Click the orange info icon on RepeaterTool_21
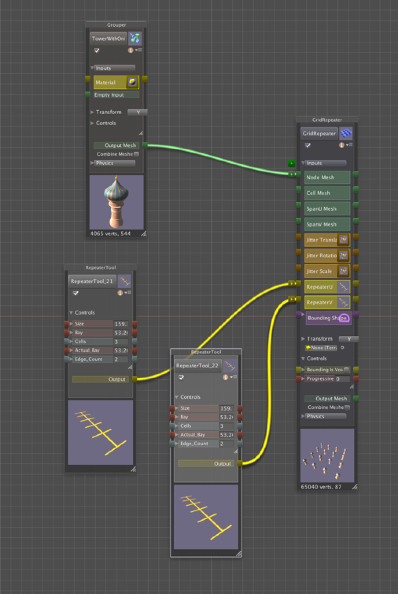398x594 pixels. click(x=120, y=293)
